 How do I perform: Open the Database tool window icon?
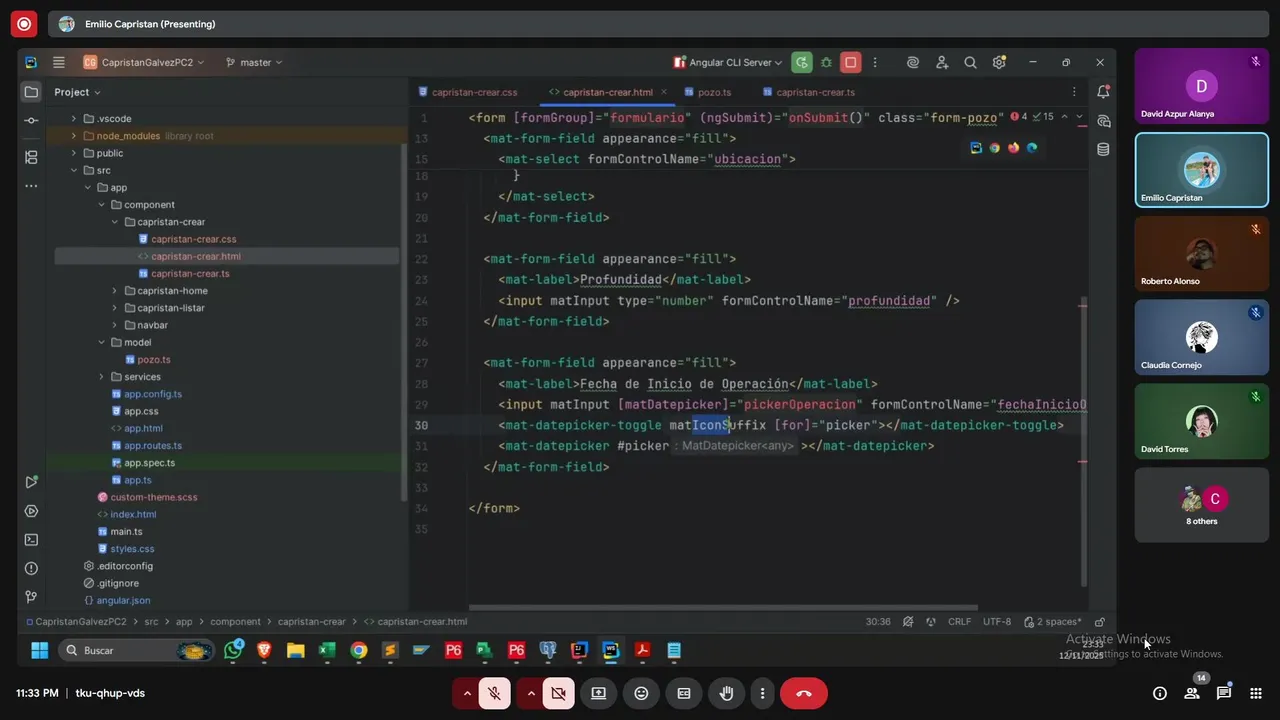[x=1103, y=150]
